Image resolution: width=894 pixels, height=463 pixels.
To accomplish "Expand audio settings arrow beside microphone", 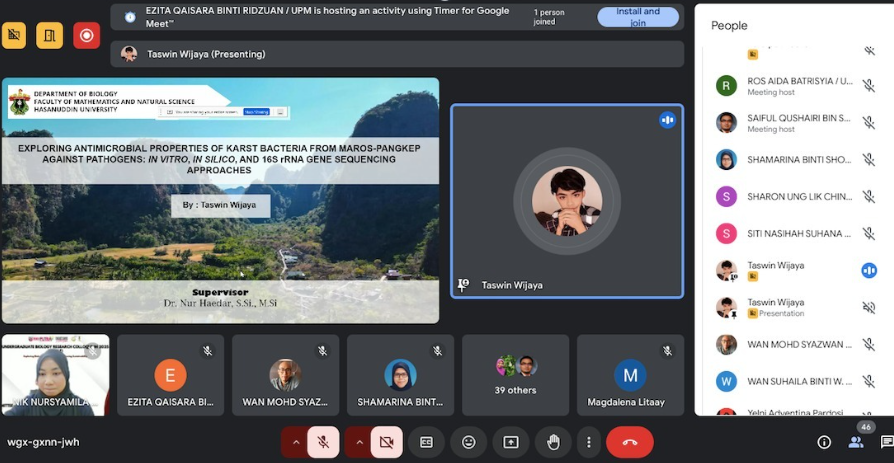I will point(295,442).
